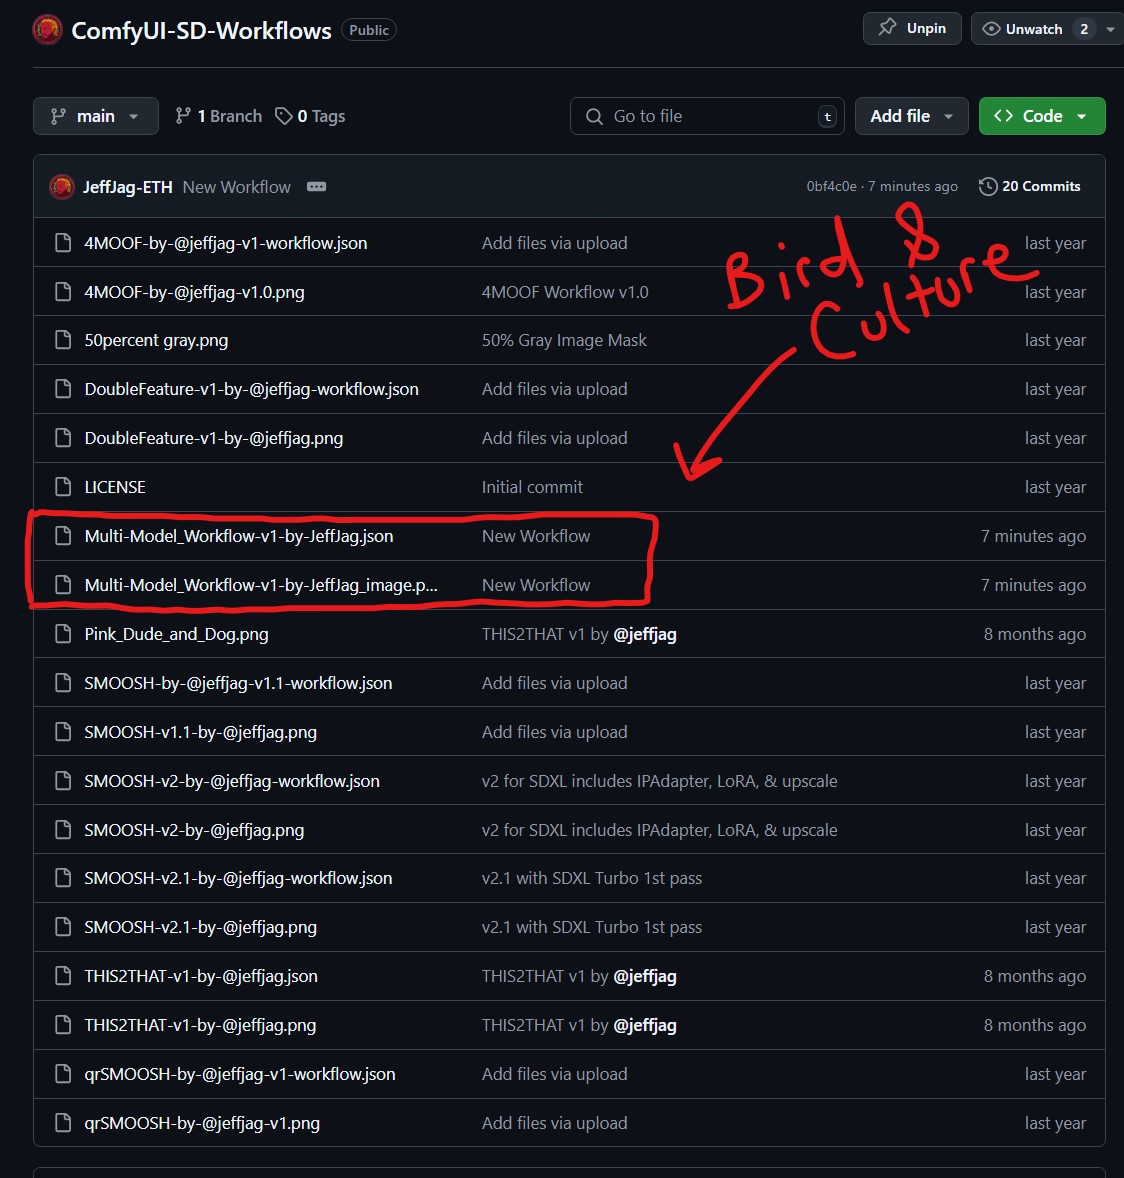Click the code brackets icon in Code button

pyautogui.click(x=1003, y=116)
